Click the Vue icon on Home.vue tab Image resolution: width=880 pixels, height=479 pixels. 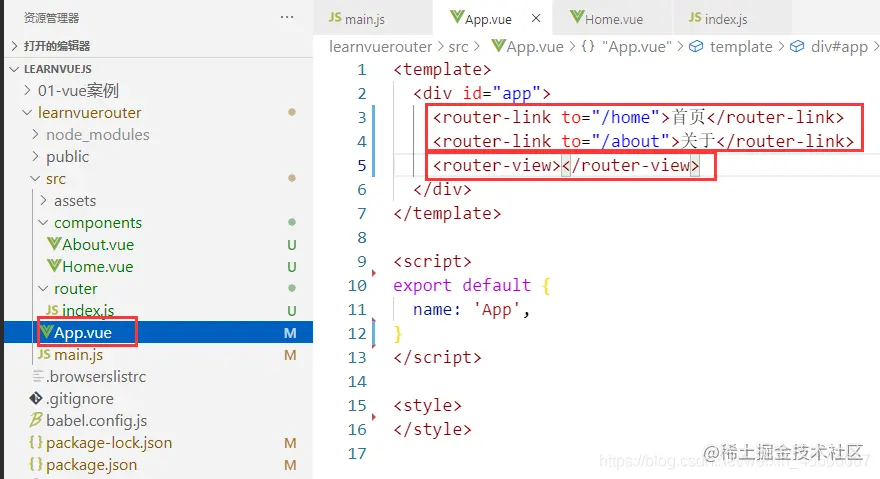pyautogui.click(x=577, y=17)
